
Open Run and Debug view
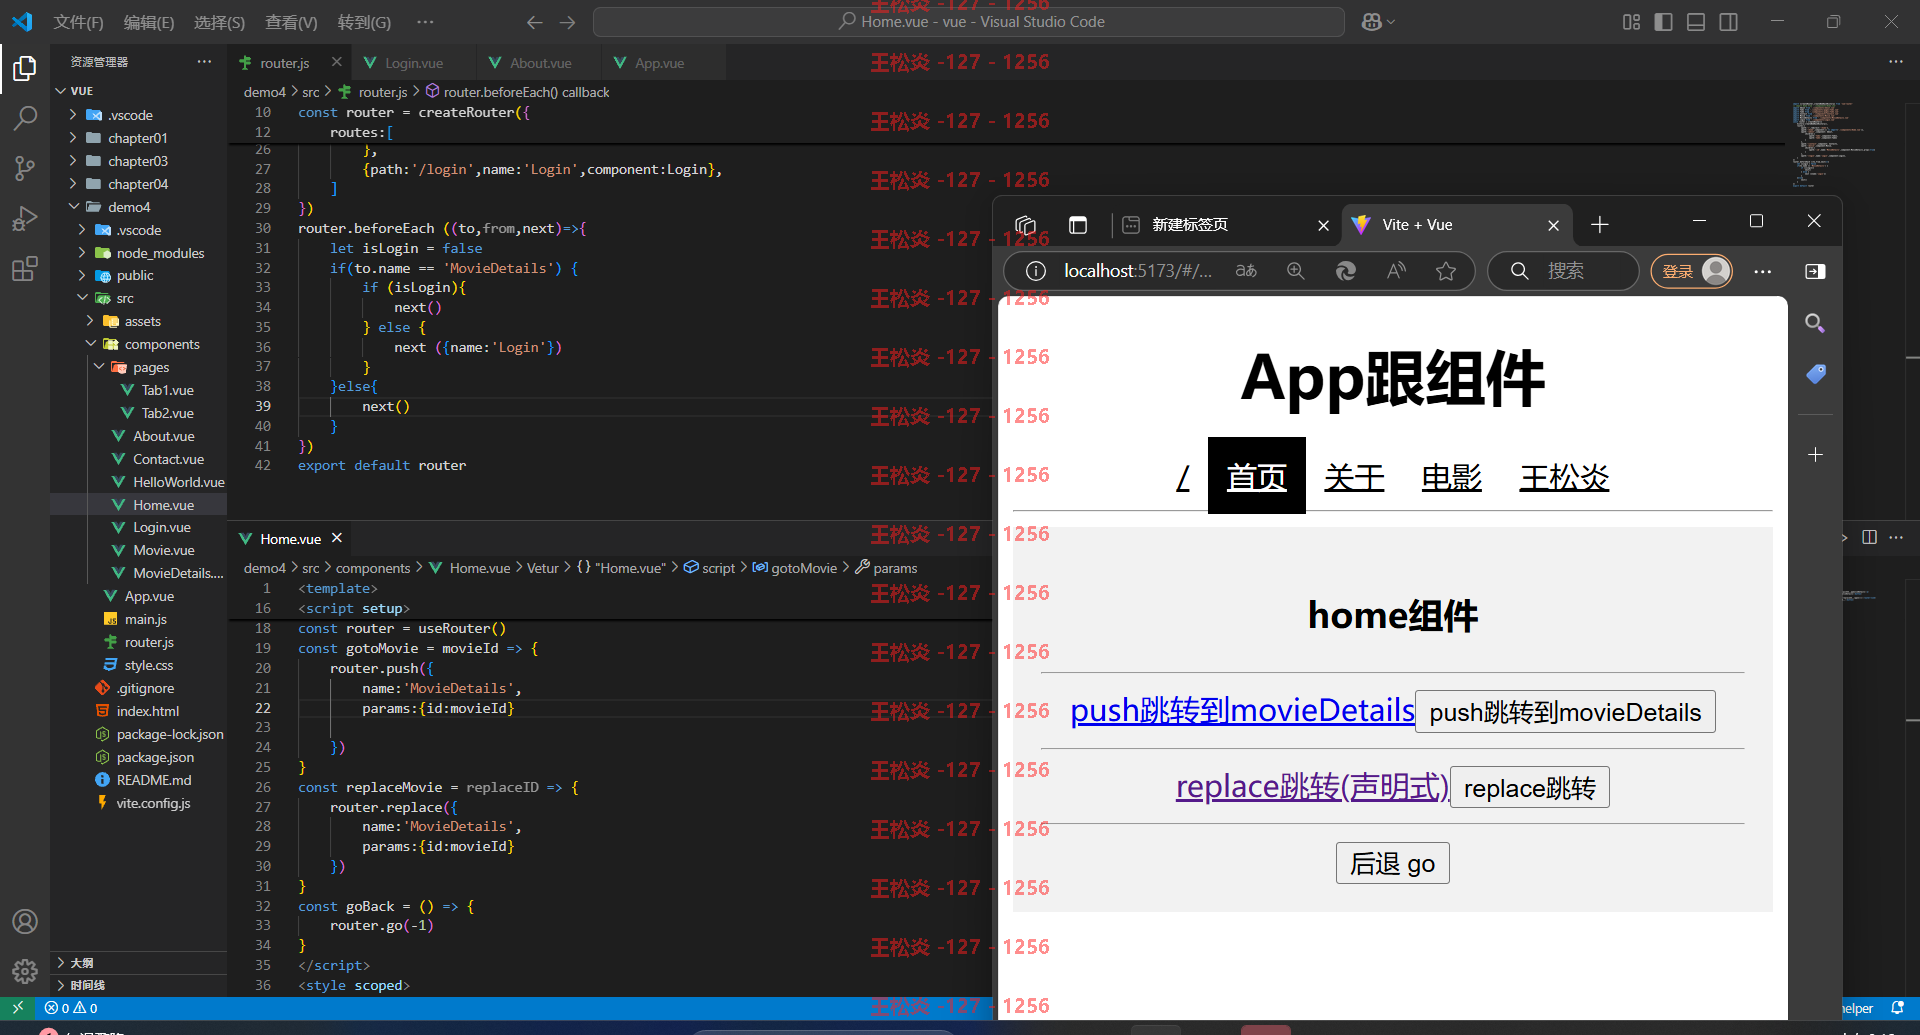coord(25,218)
